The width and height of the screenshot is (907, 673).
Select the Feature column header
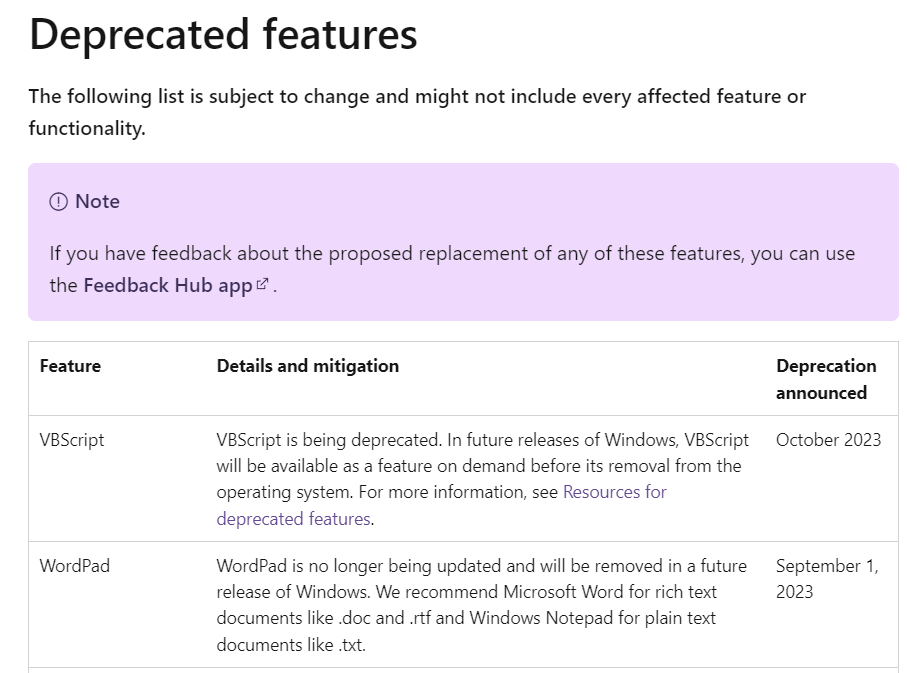[70, 366]
